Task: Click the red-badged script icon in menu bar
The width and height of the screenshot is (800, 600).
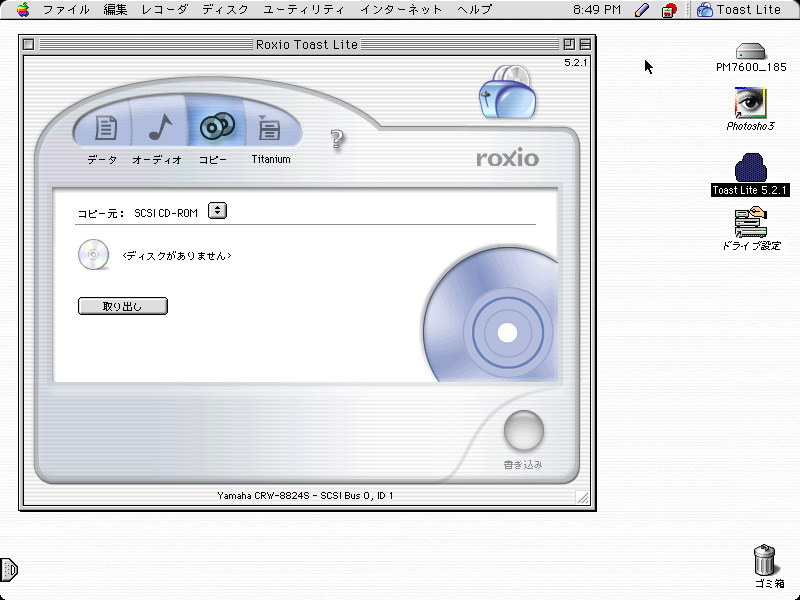Action: (669, 10)
